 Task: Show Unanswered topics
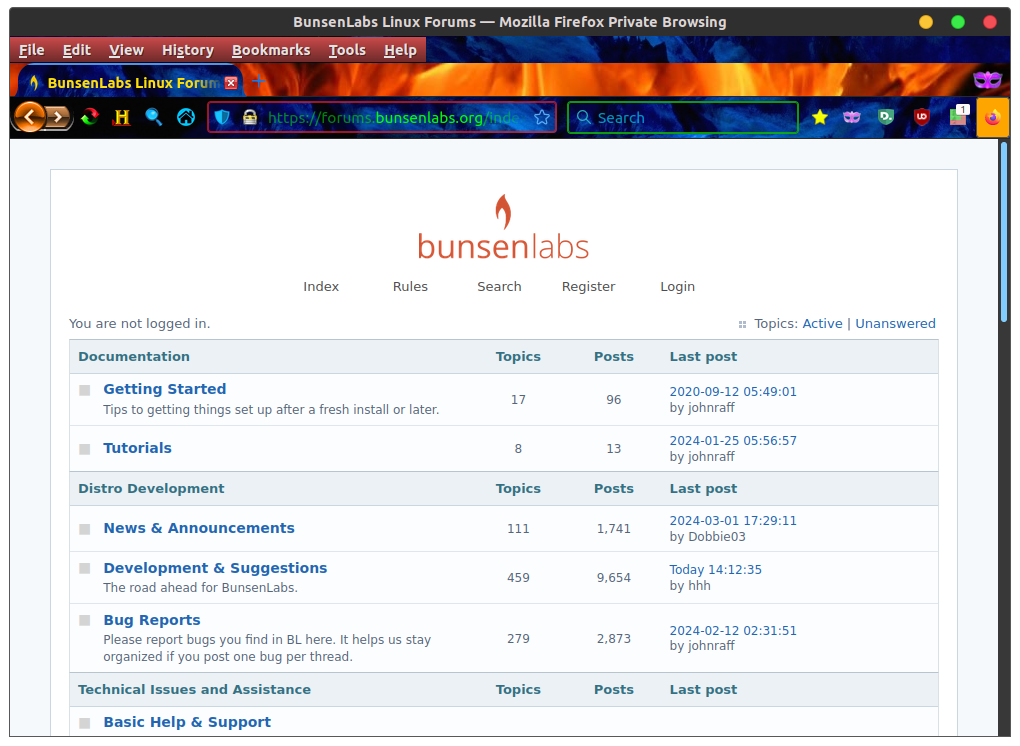click(x=896, y=323)
